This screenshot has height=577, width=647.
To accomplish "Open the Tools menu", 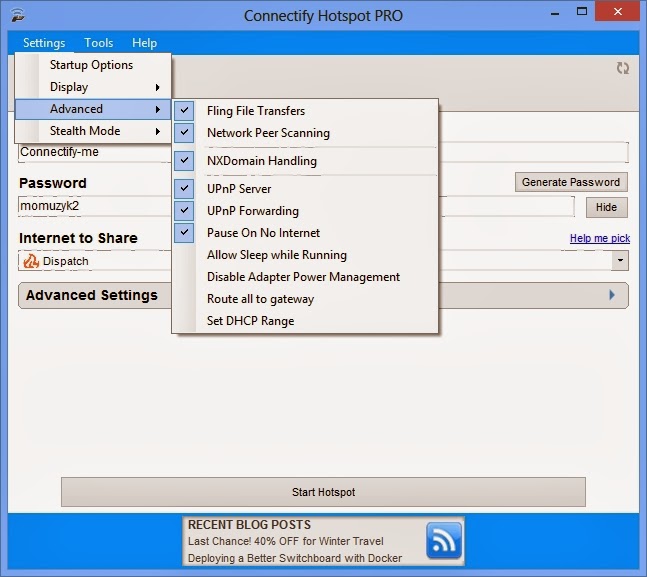I will 99,43.
